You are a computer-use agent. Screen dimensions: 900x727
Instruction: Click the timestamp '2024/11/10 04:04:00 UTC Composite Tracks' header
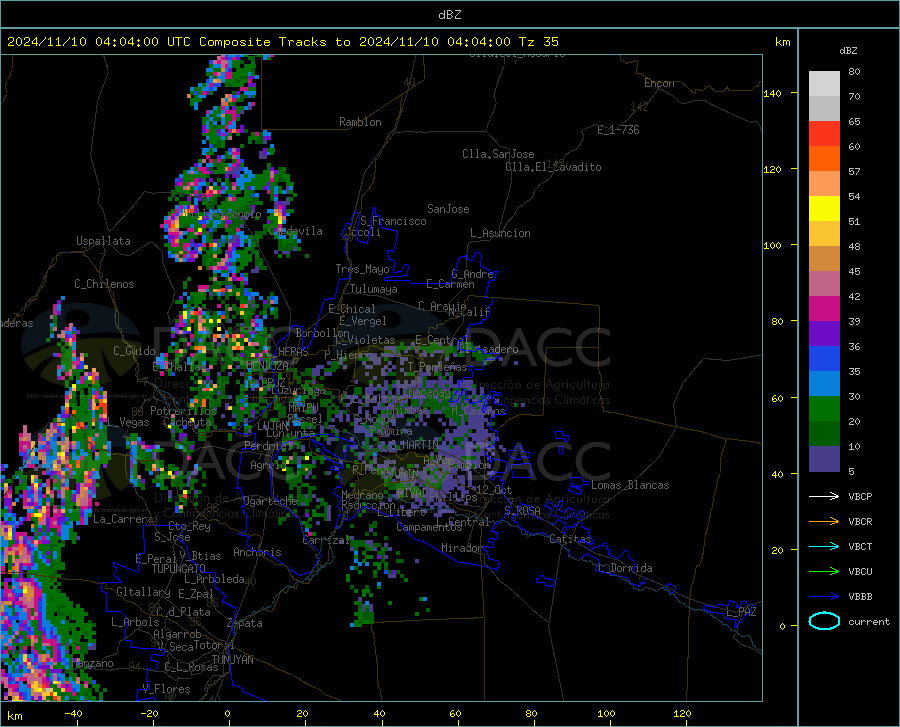tap(172, 42)
